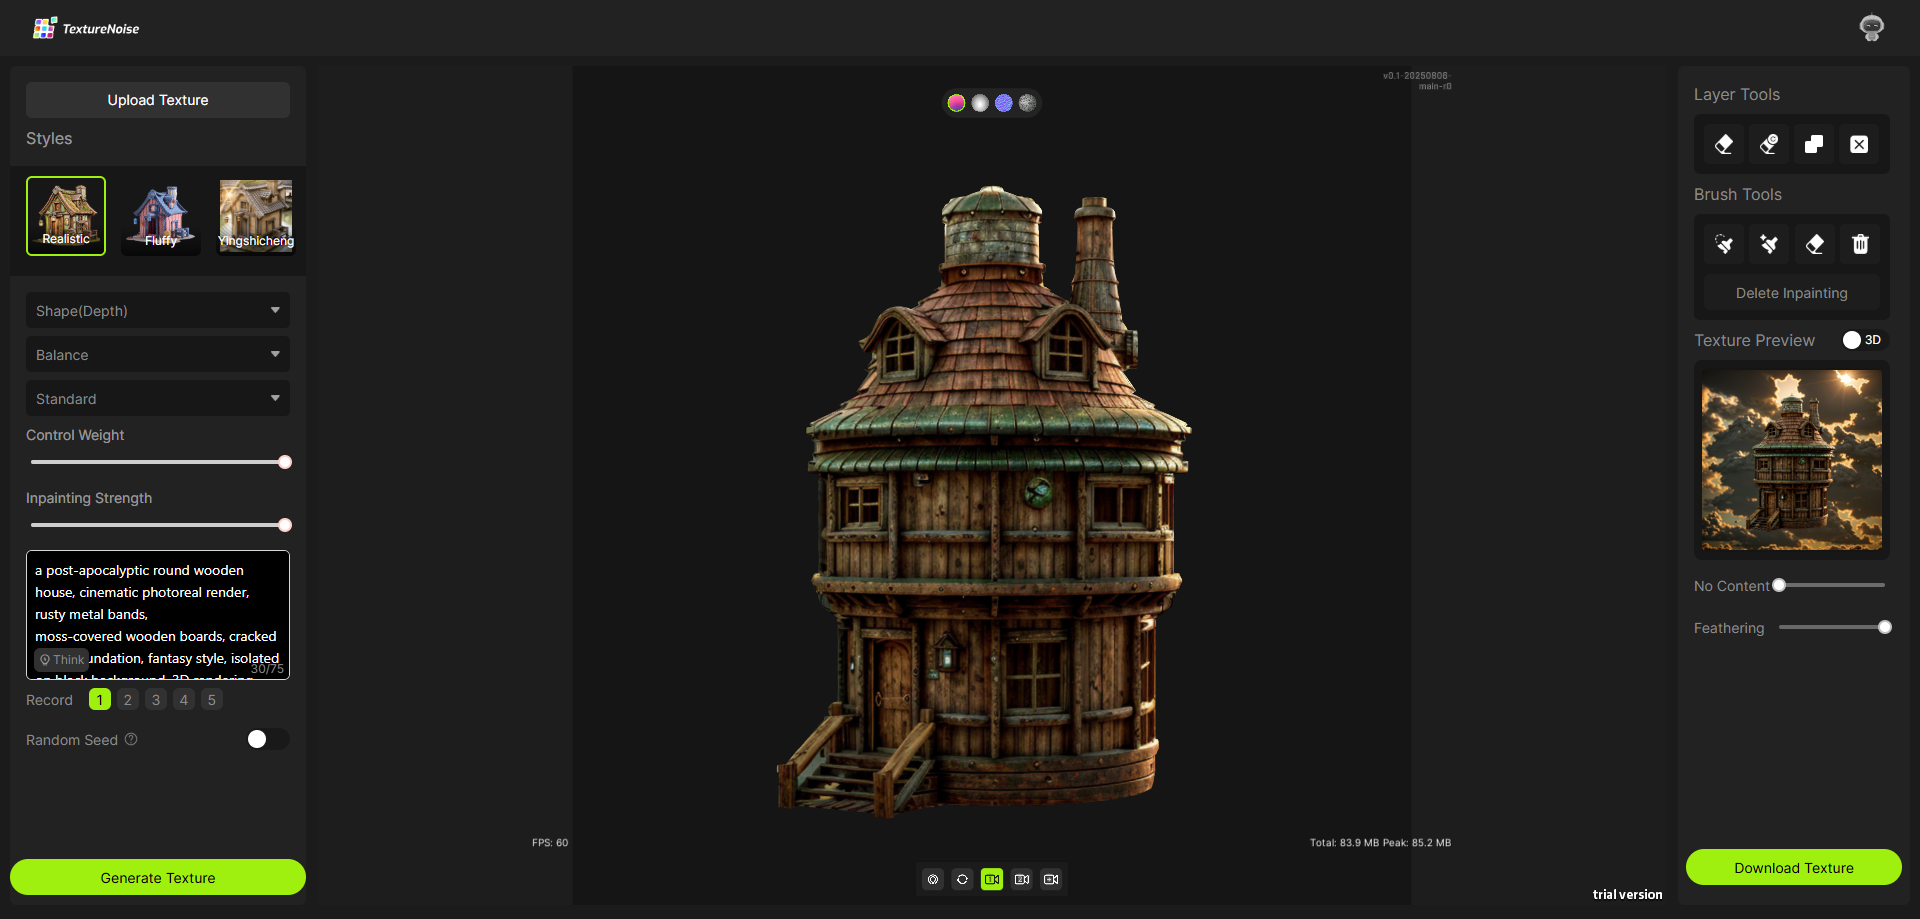Select record slot 3

tap(156, 700)
